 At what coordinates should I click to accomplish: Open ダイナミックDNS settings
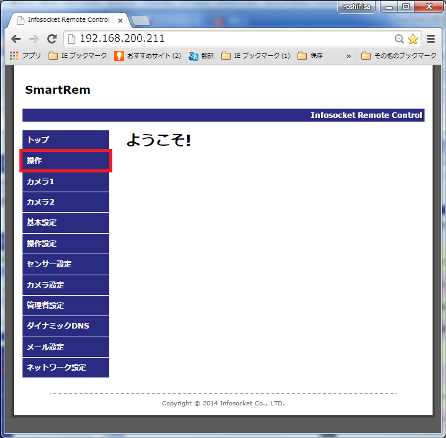(x=66, y=326)
